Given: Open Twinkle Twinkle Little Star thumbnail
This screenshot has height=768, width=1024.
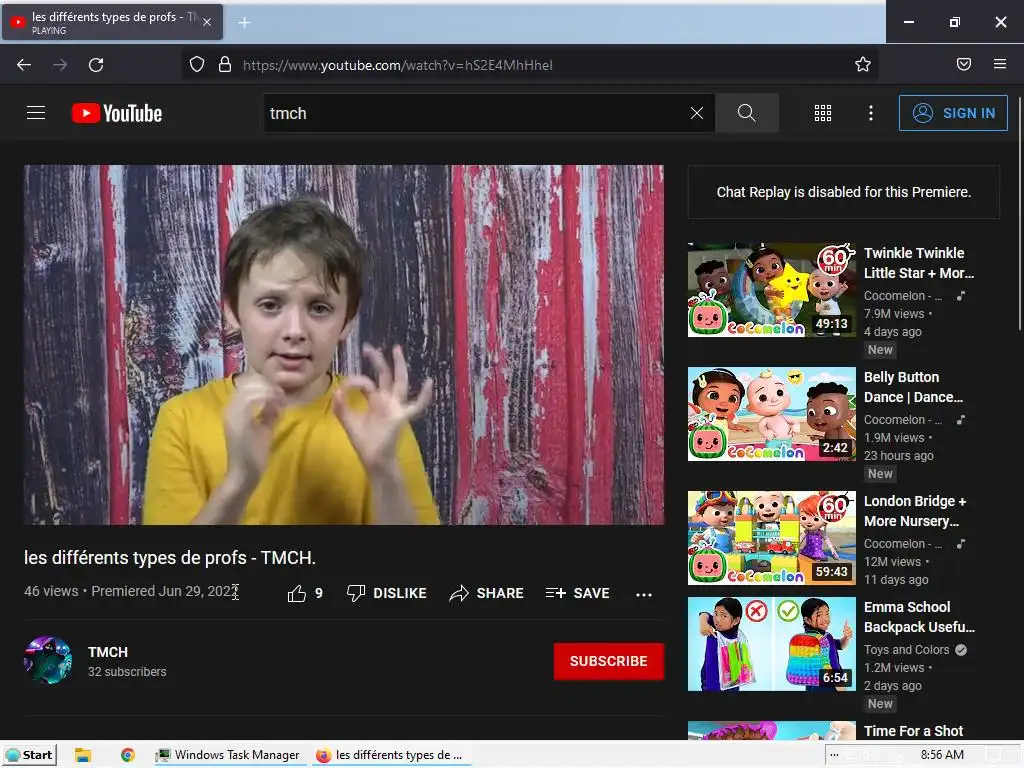Looking at the screenshot, I should [x=771, y=290].
